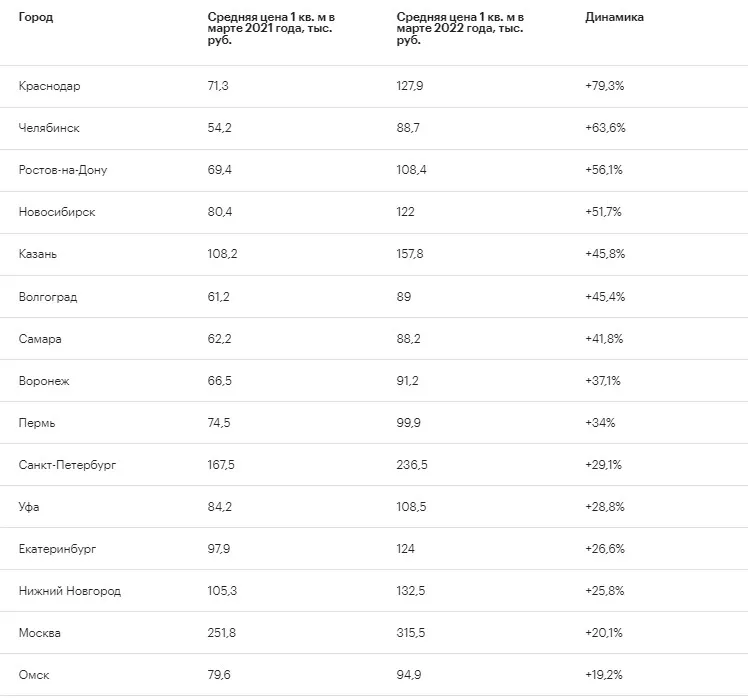Click the Динамика column header

coord(614,17)
